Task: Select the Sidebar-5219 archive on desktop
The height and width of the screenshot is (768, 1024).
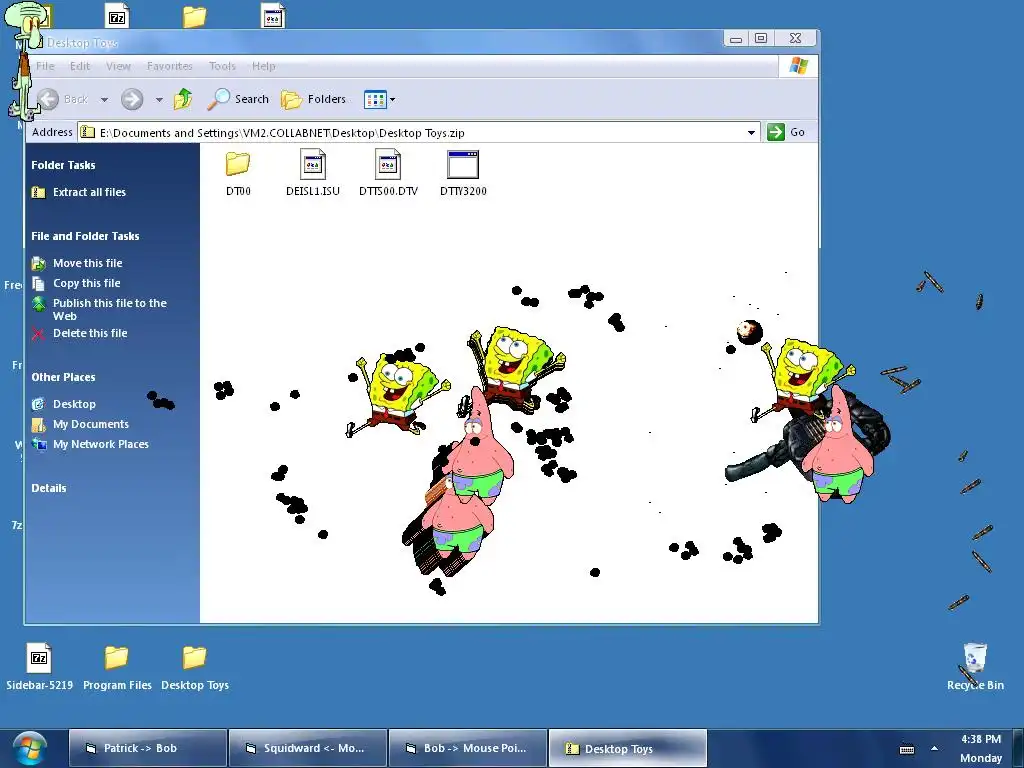Action: point(39,667)
